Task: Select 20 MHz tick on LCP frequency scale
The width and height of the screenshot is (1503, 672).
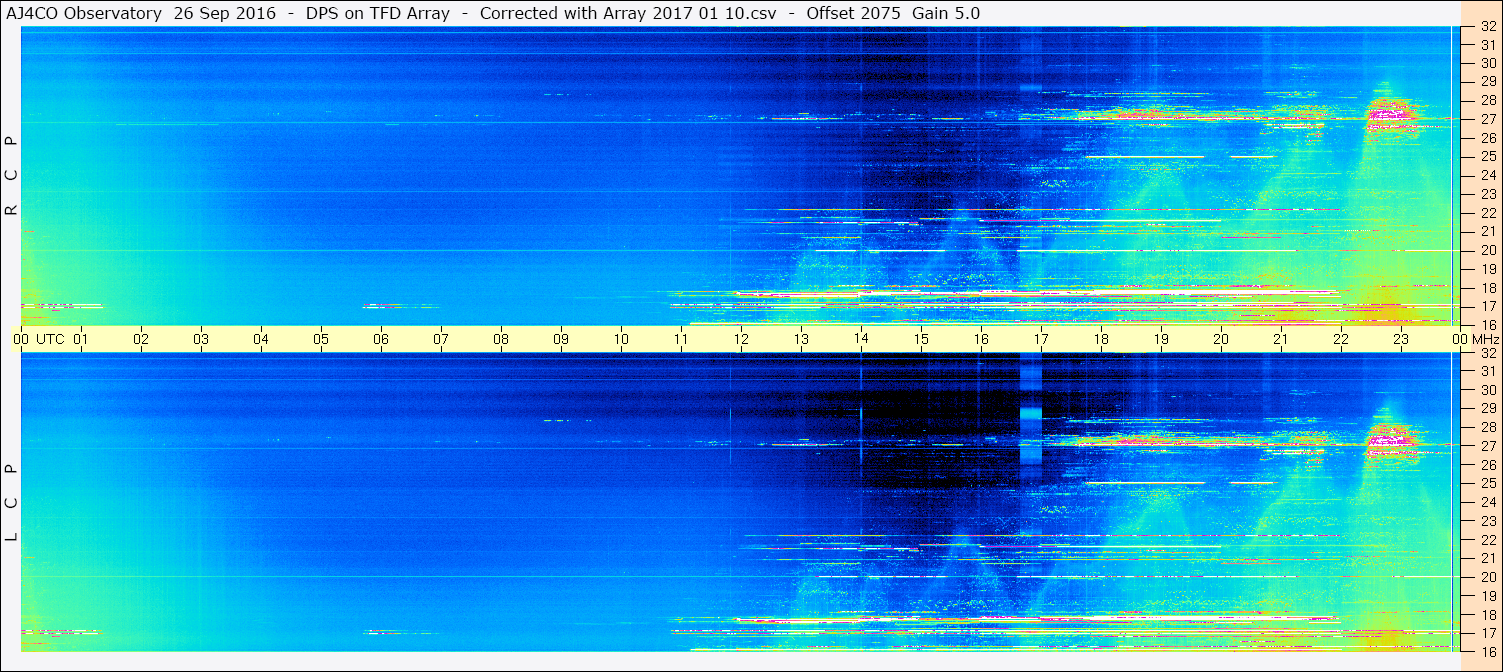Action: coord(1487,577)
